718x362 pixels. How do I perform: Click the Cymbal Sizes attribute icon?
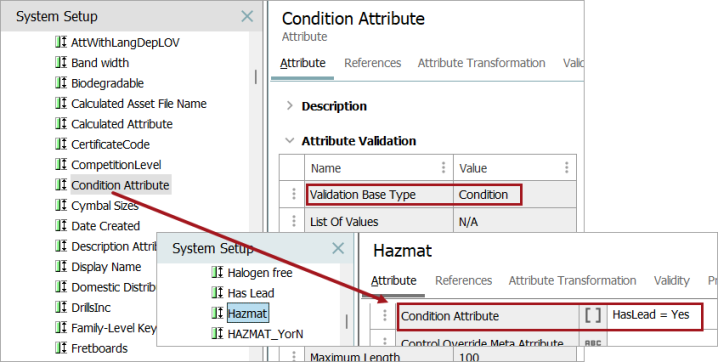click(61, 205)
